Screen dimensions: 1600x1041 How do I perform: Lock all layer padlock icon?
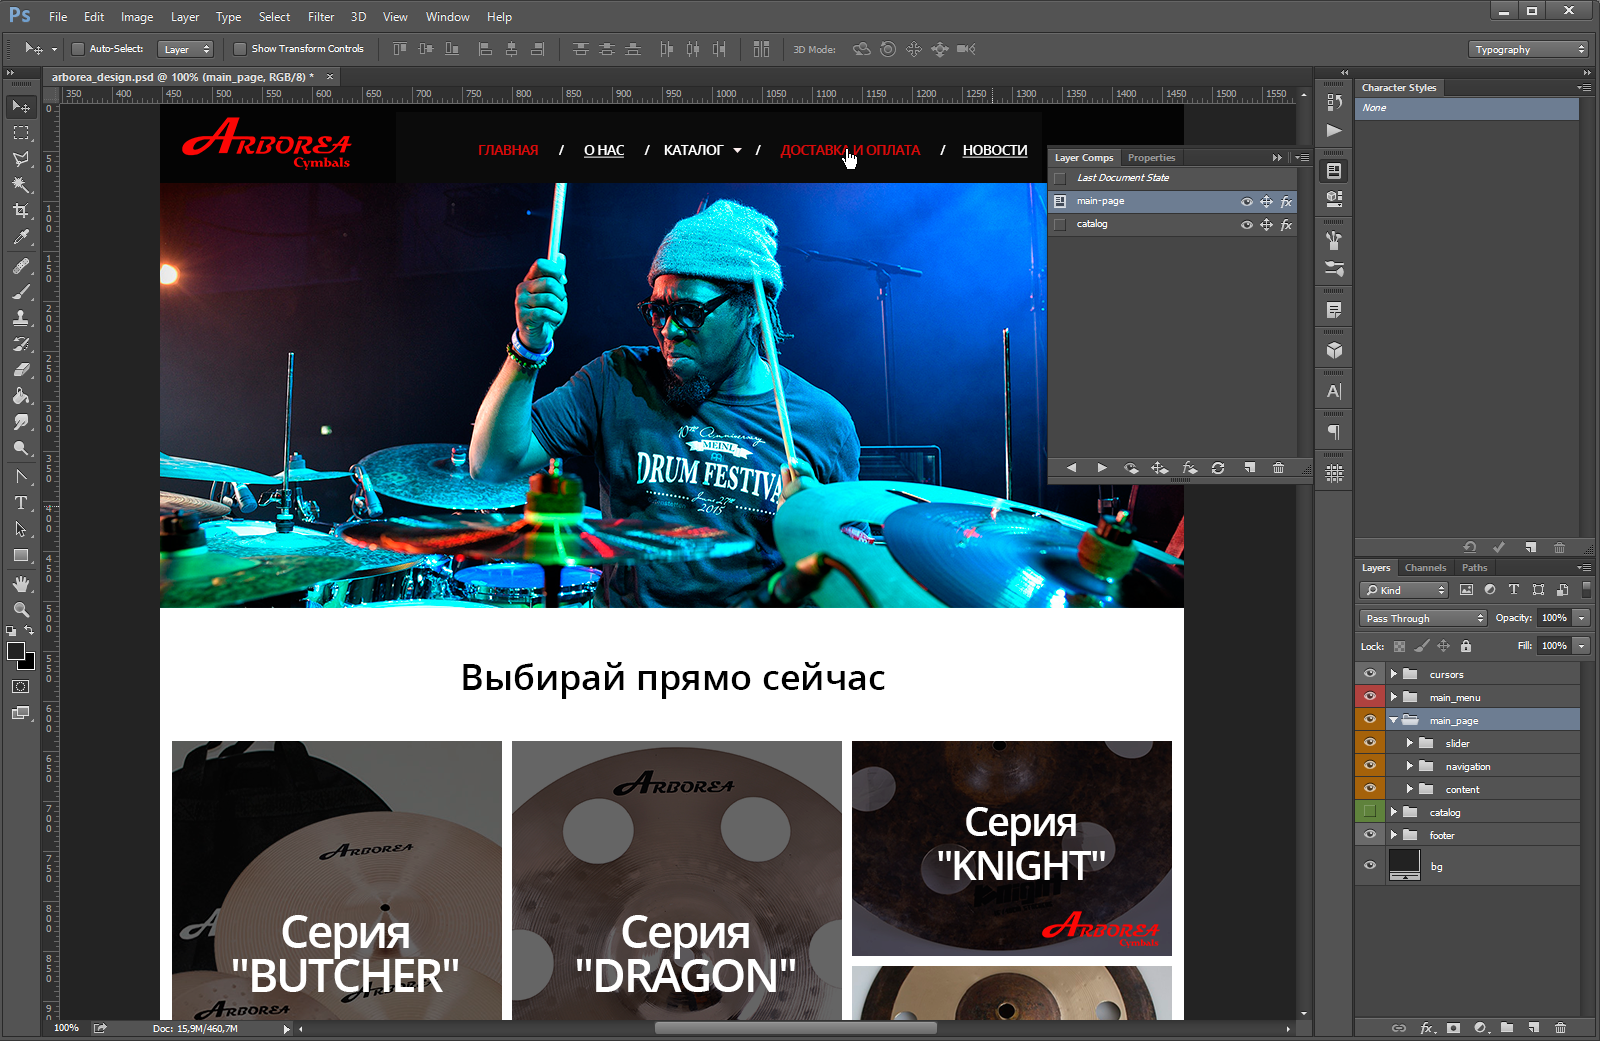pos(1466,646)
